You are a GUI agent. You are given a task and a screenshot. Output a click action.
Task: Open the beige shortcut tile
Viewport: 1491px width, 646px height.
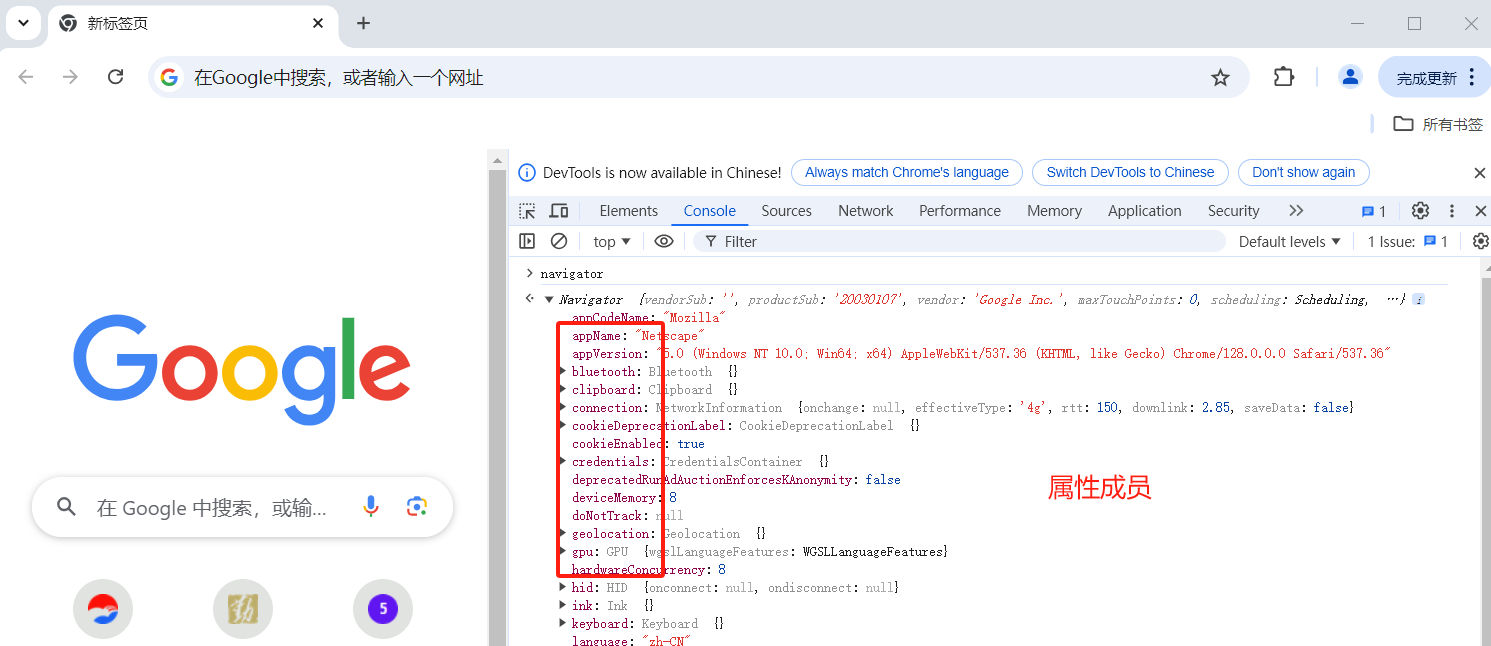[243, 608]
